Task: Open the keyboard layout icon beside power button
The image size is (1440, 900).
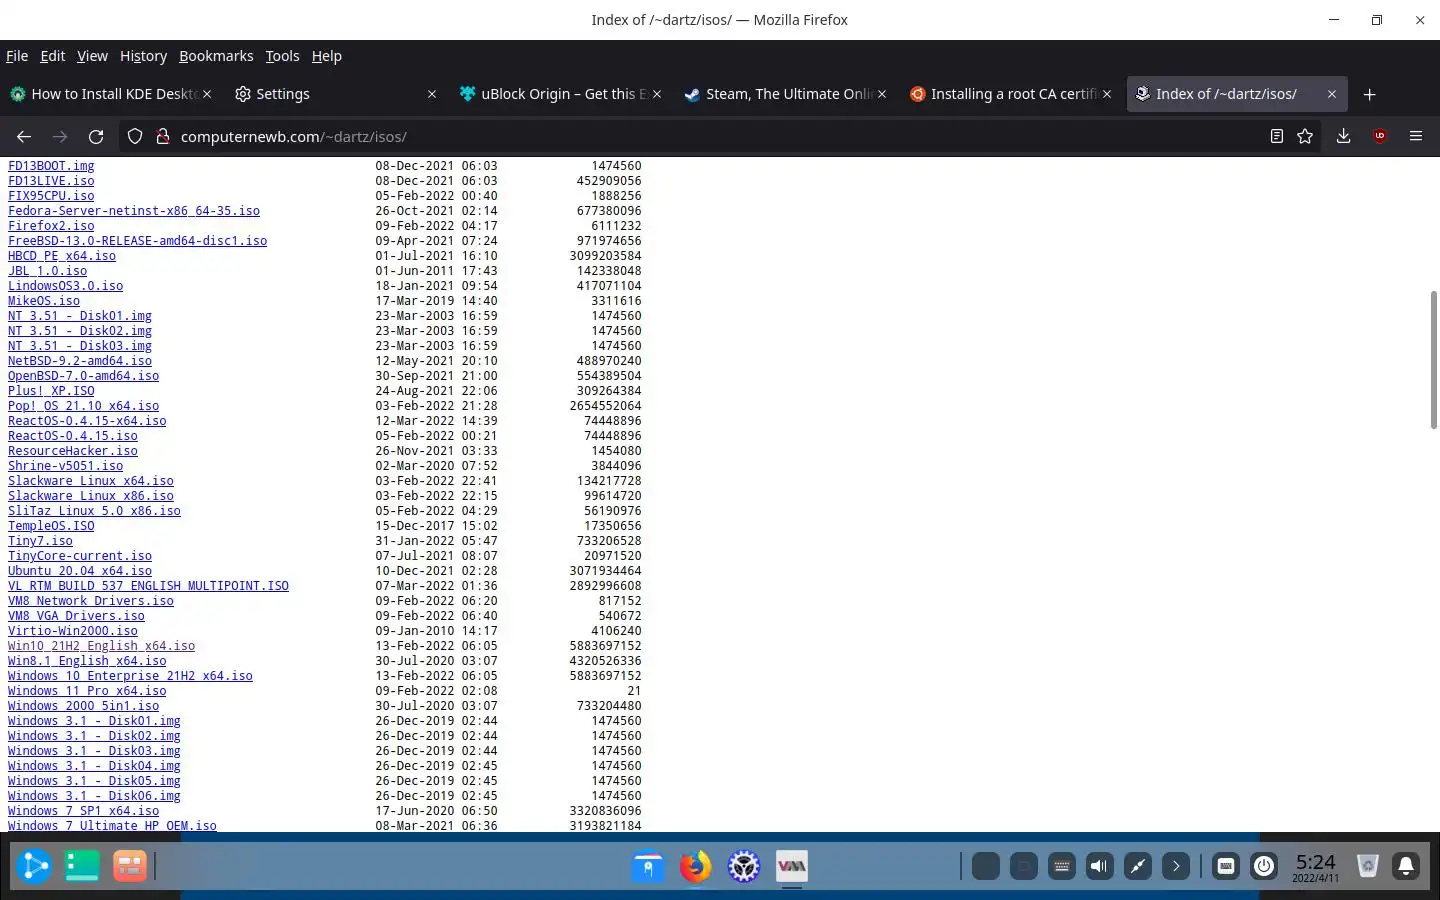Action: click(1226, 866)
